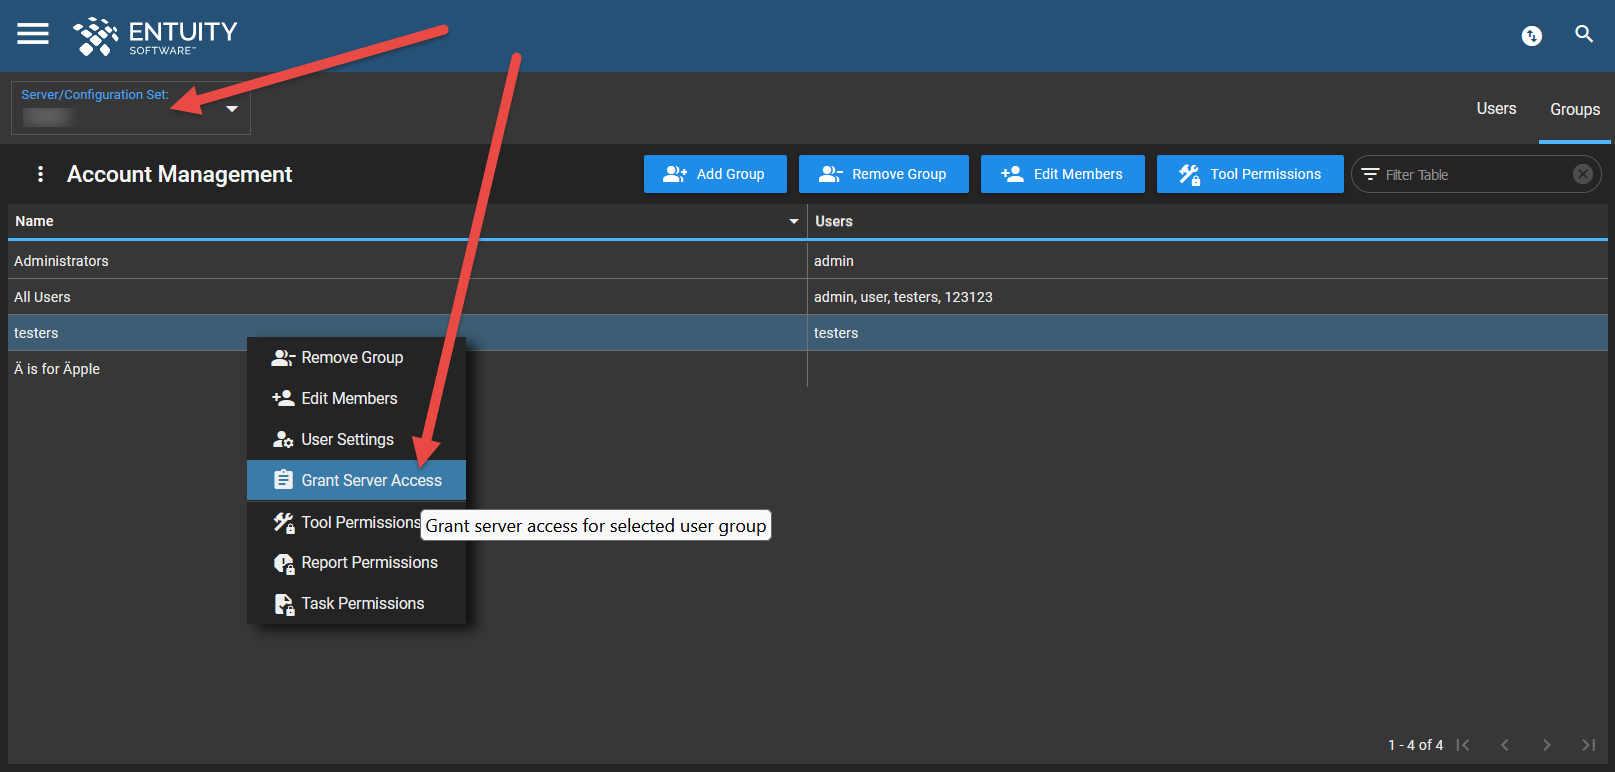The height and width of the screenshot is (772, 1615).
Task: Choose Remove Group in context menu
Action: coord(356,357)
